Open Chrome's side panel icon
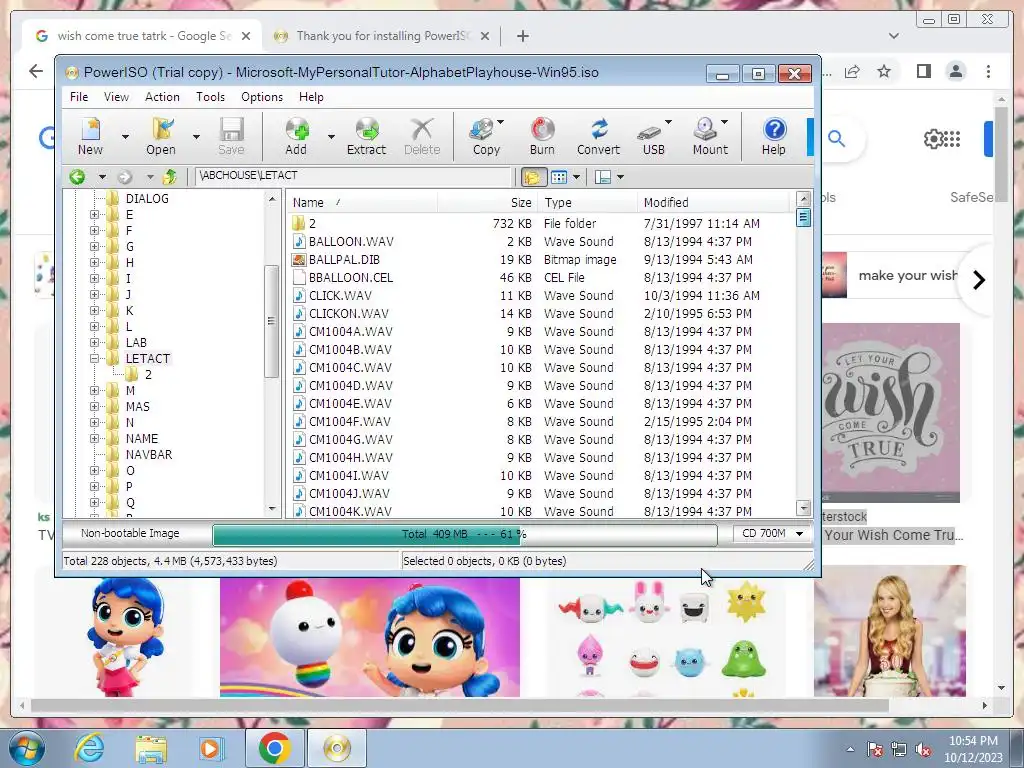This screenshot has height=768, width=1024. point(923,71)
